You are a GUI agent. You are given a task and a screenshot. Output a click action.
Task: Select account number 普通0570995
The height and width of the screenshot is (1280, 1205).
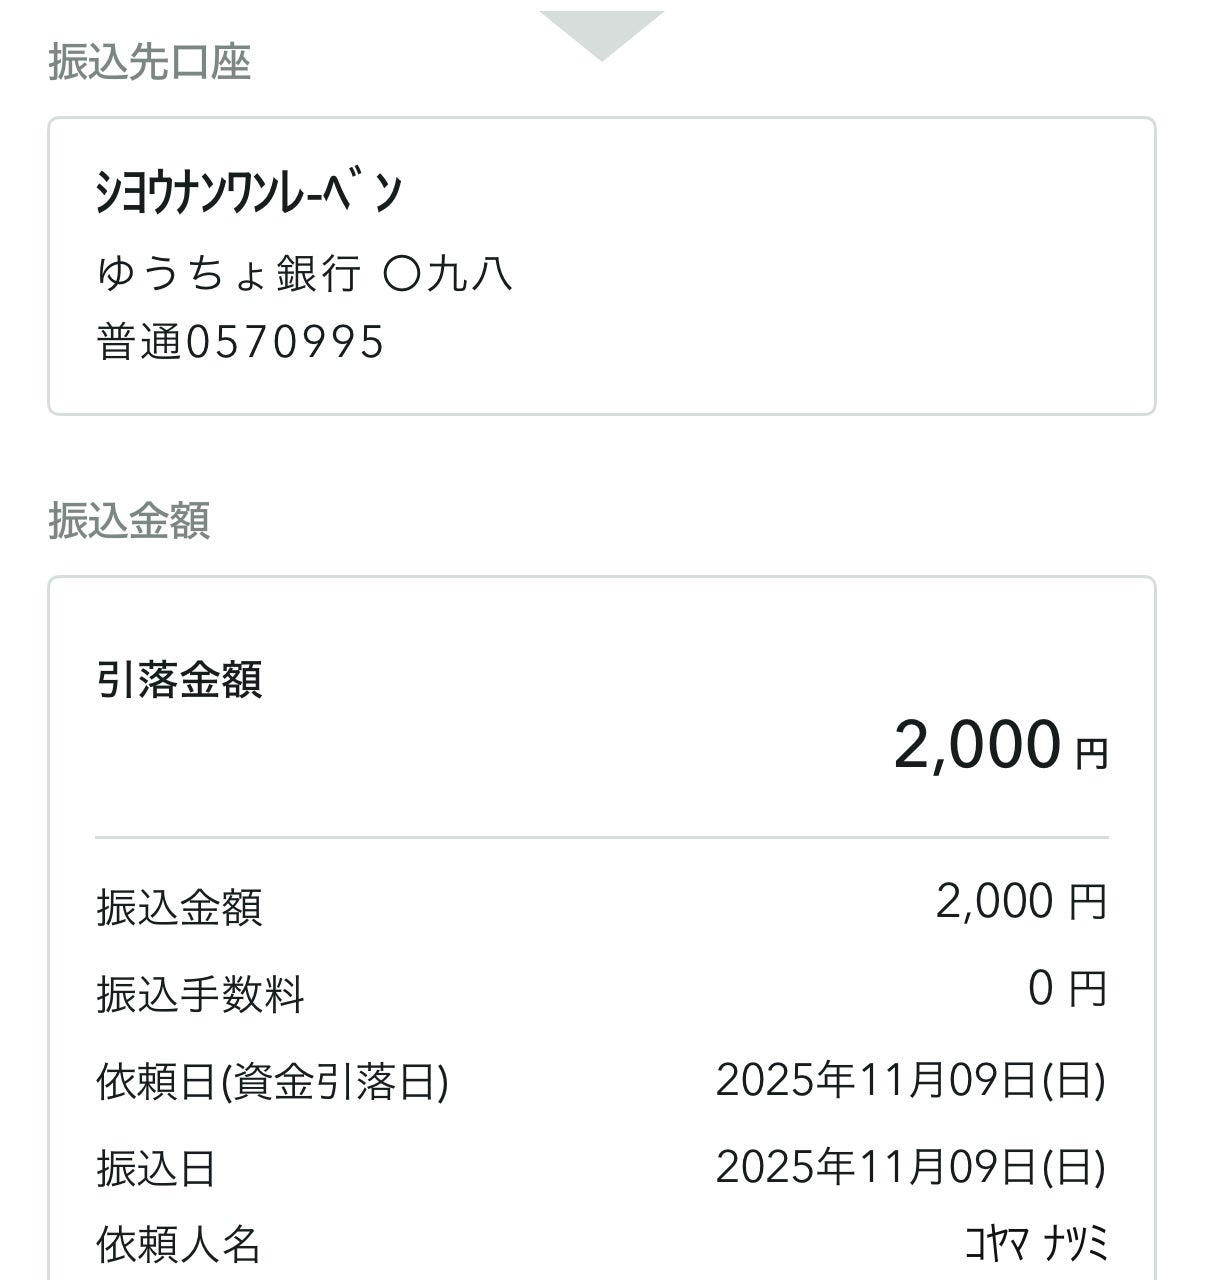tap(240, 342)
